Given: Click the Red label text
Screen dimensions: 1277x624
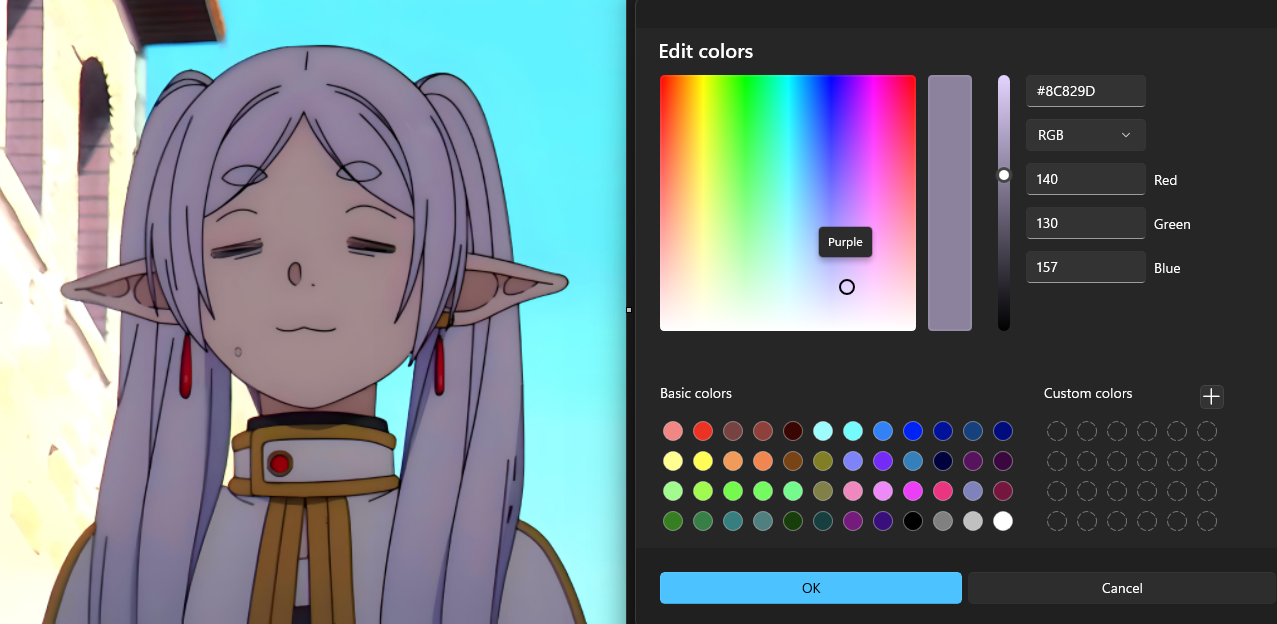Looking at the screenshot, I should pos(1166,180).
